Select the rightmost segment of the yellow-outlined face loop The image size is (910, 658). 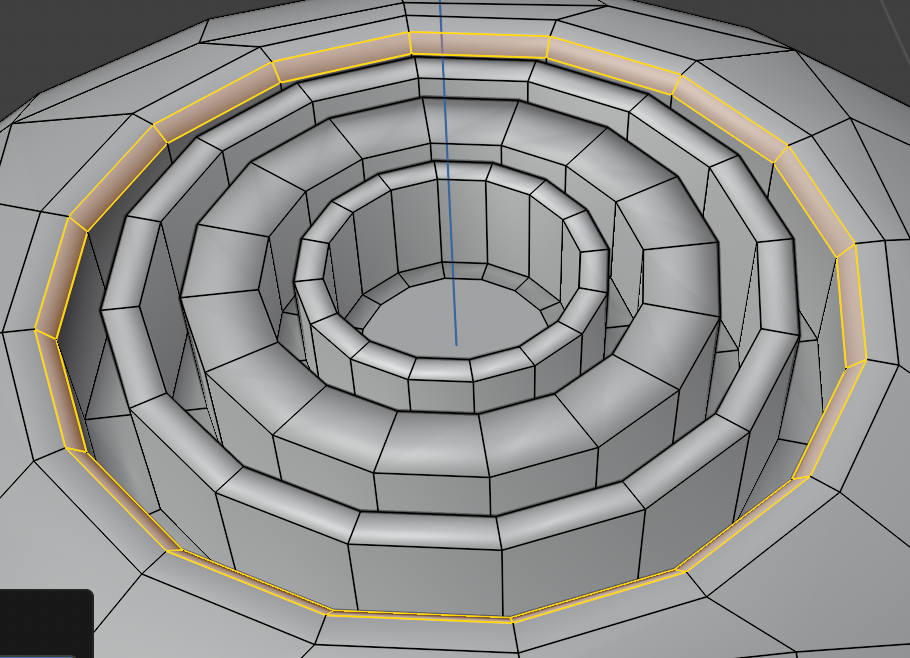tap(850, 305)
